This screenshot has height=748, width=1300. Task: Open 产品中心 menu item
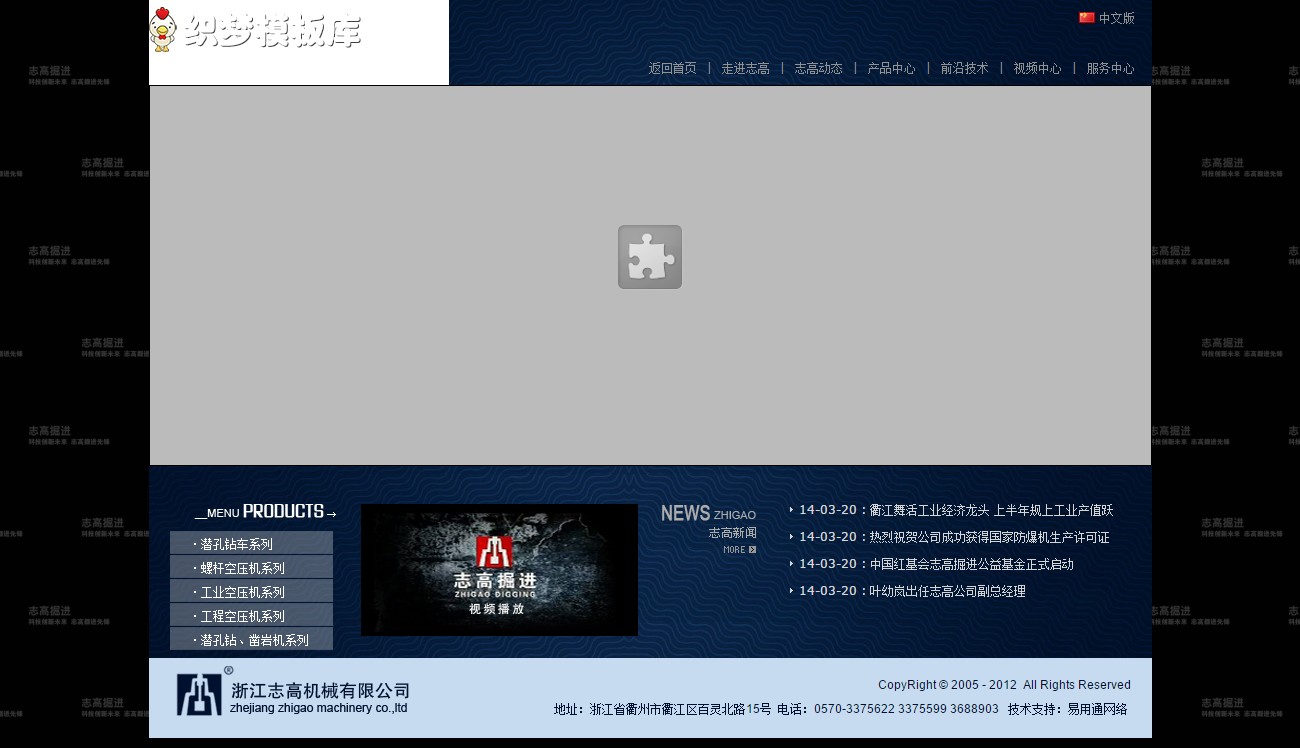[x=891, y=69]
